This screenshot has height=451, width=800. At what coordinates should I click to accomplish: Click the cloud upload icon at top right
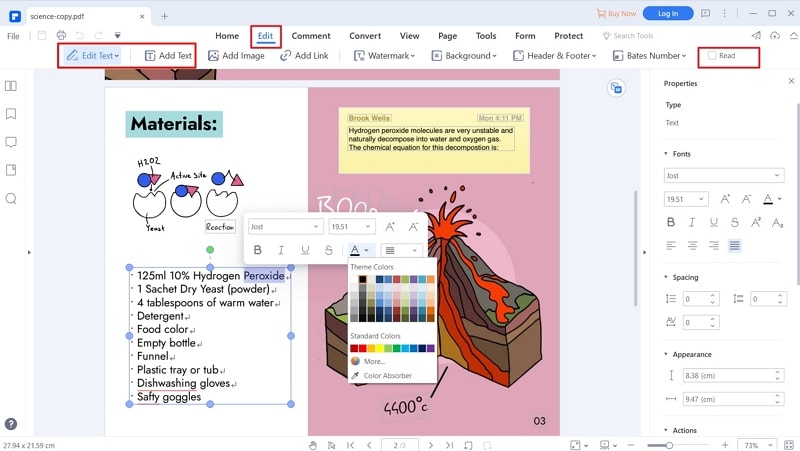(775, 35)
